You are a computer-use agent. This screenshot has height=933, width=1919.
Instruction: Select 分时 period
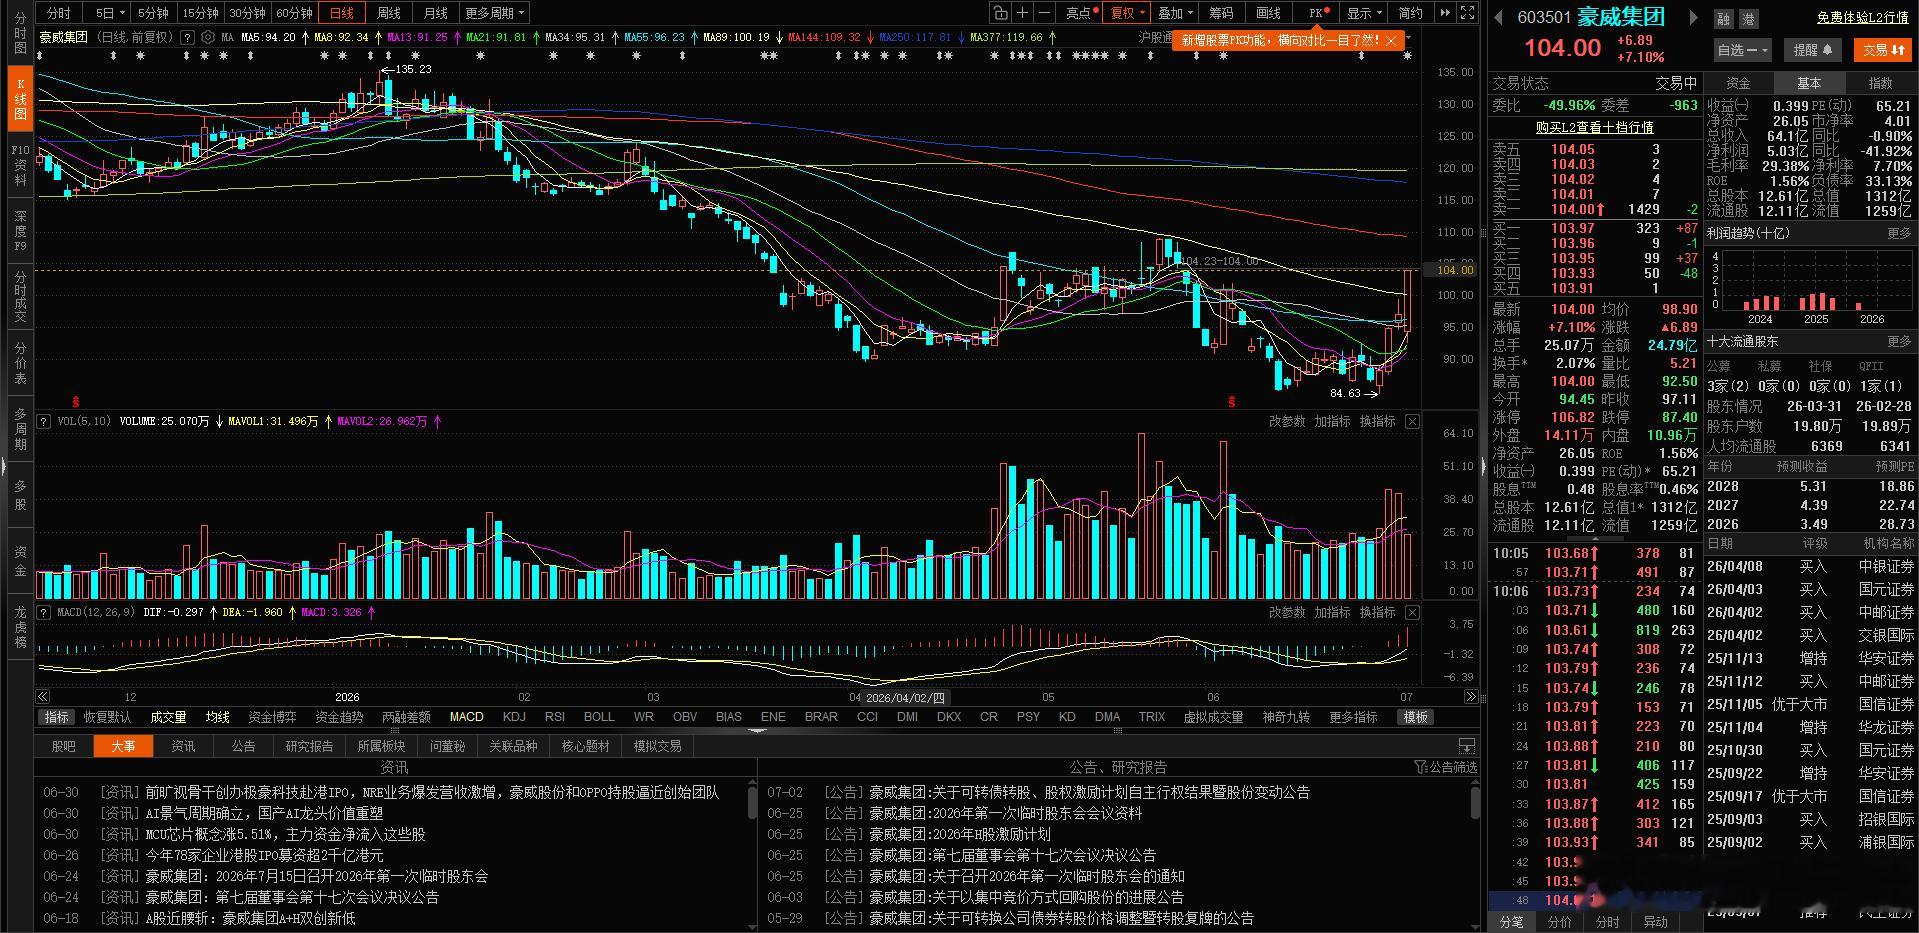click(x=59, y=13)
